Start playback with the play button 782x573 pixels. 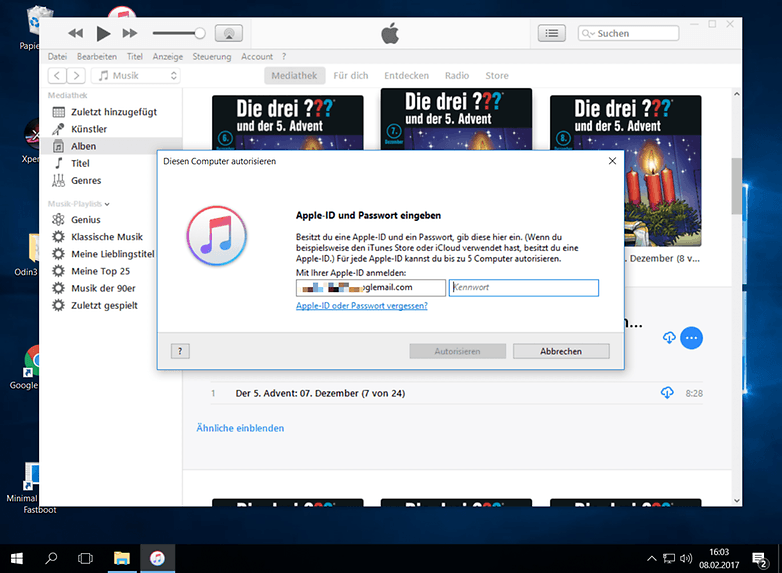coord(103,33)
